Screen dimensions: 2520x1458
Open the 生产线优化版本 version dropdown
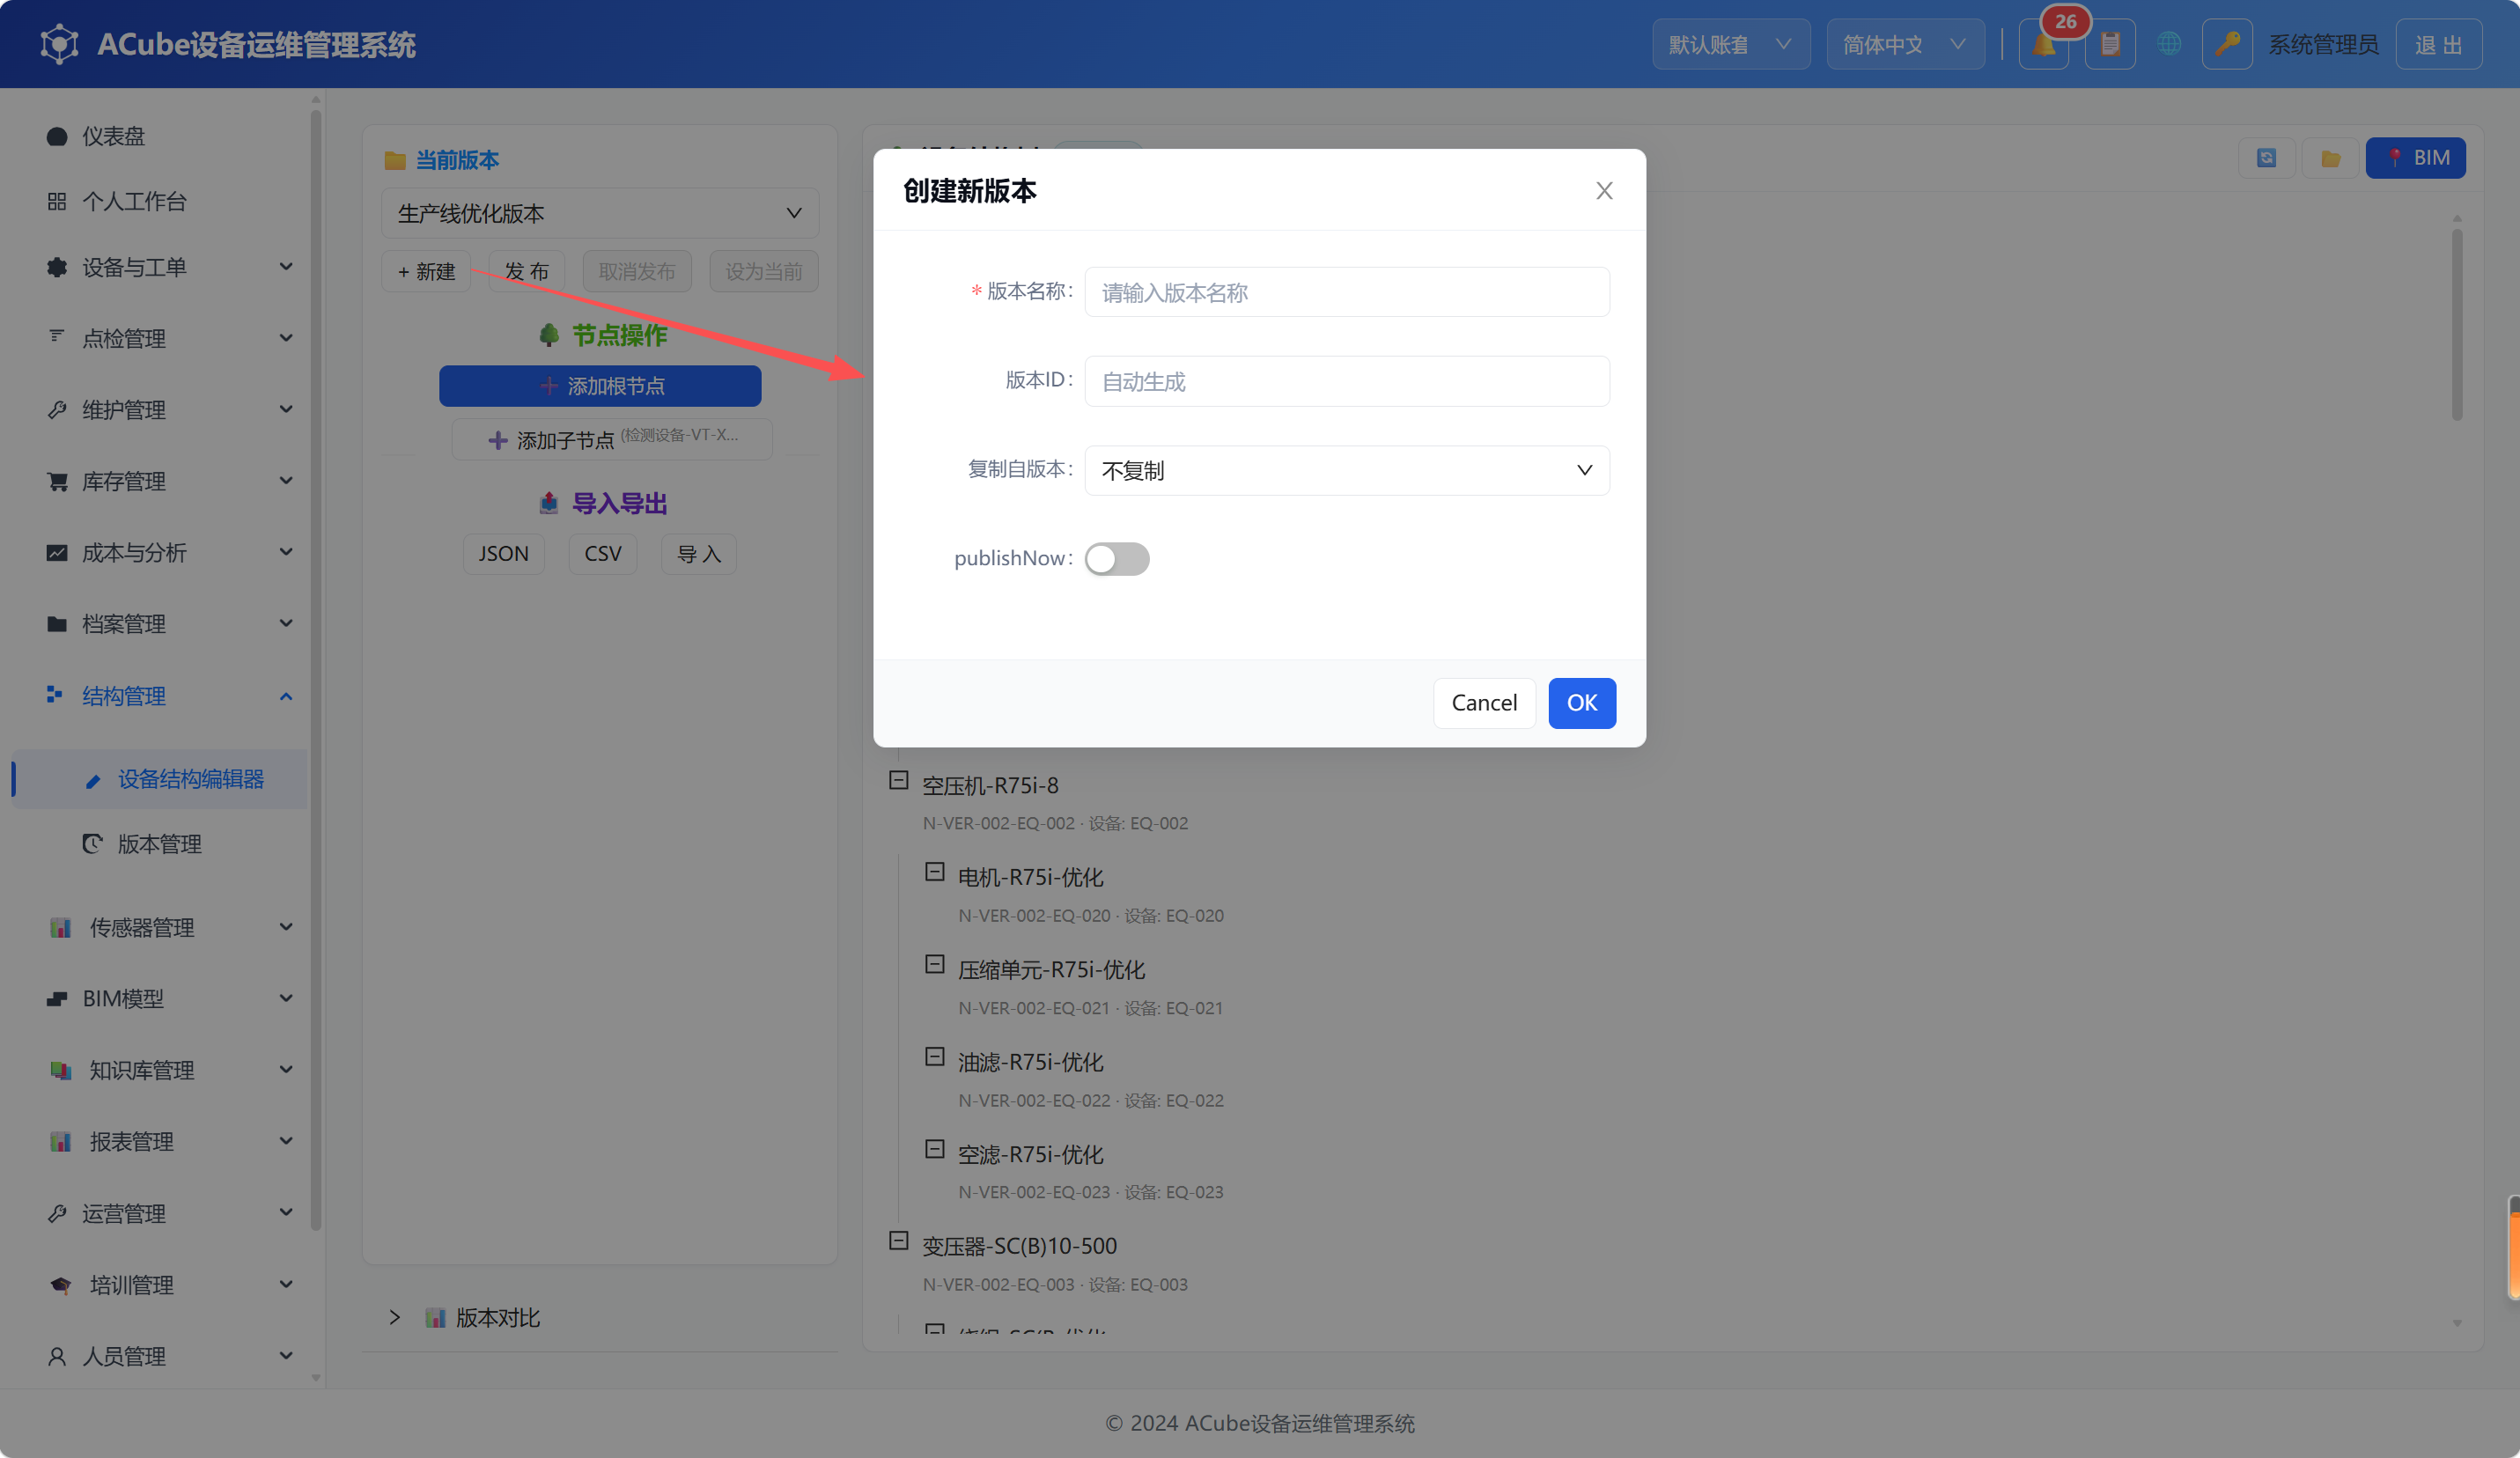600,213
